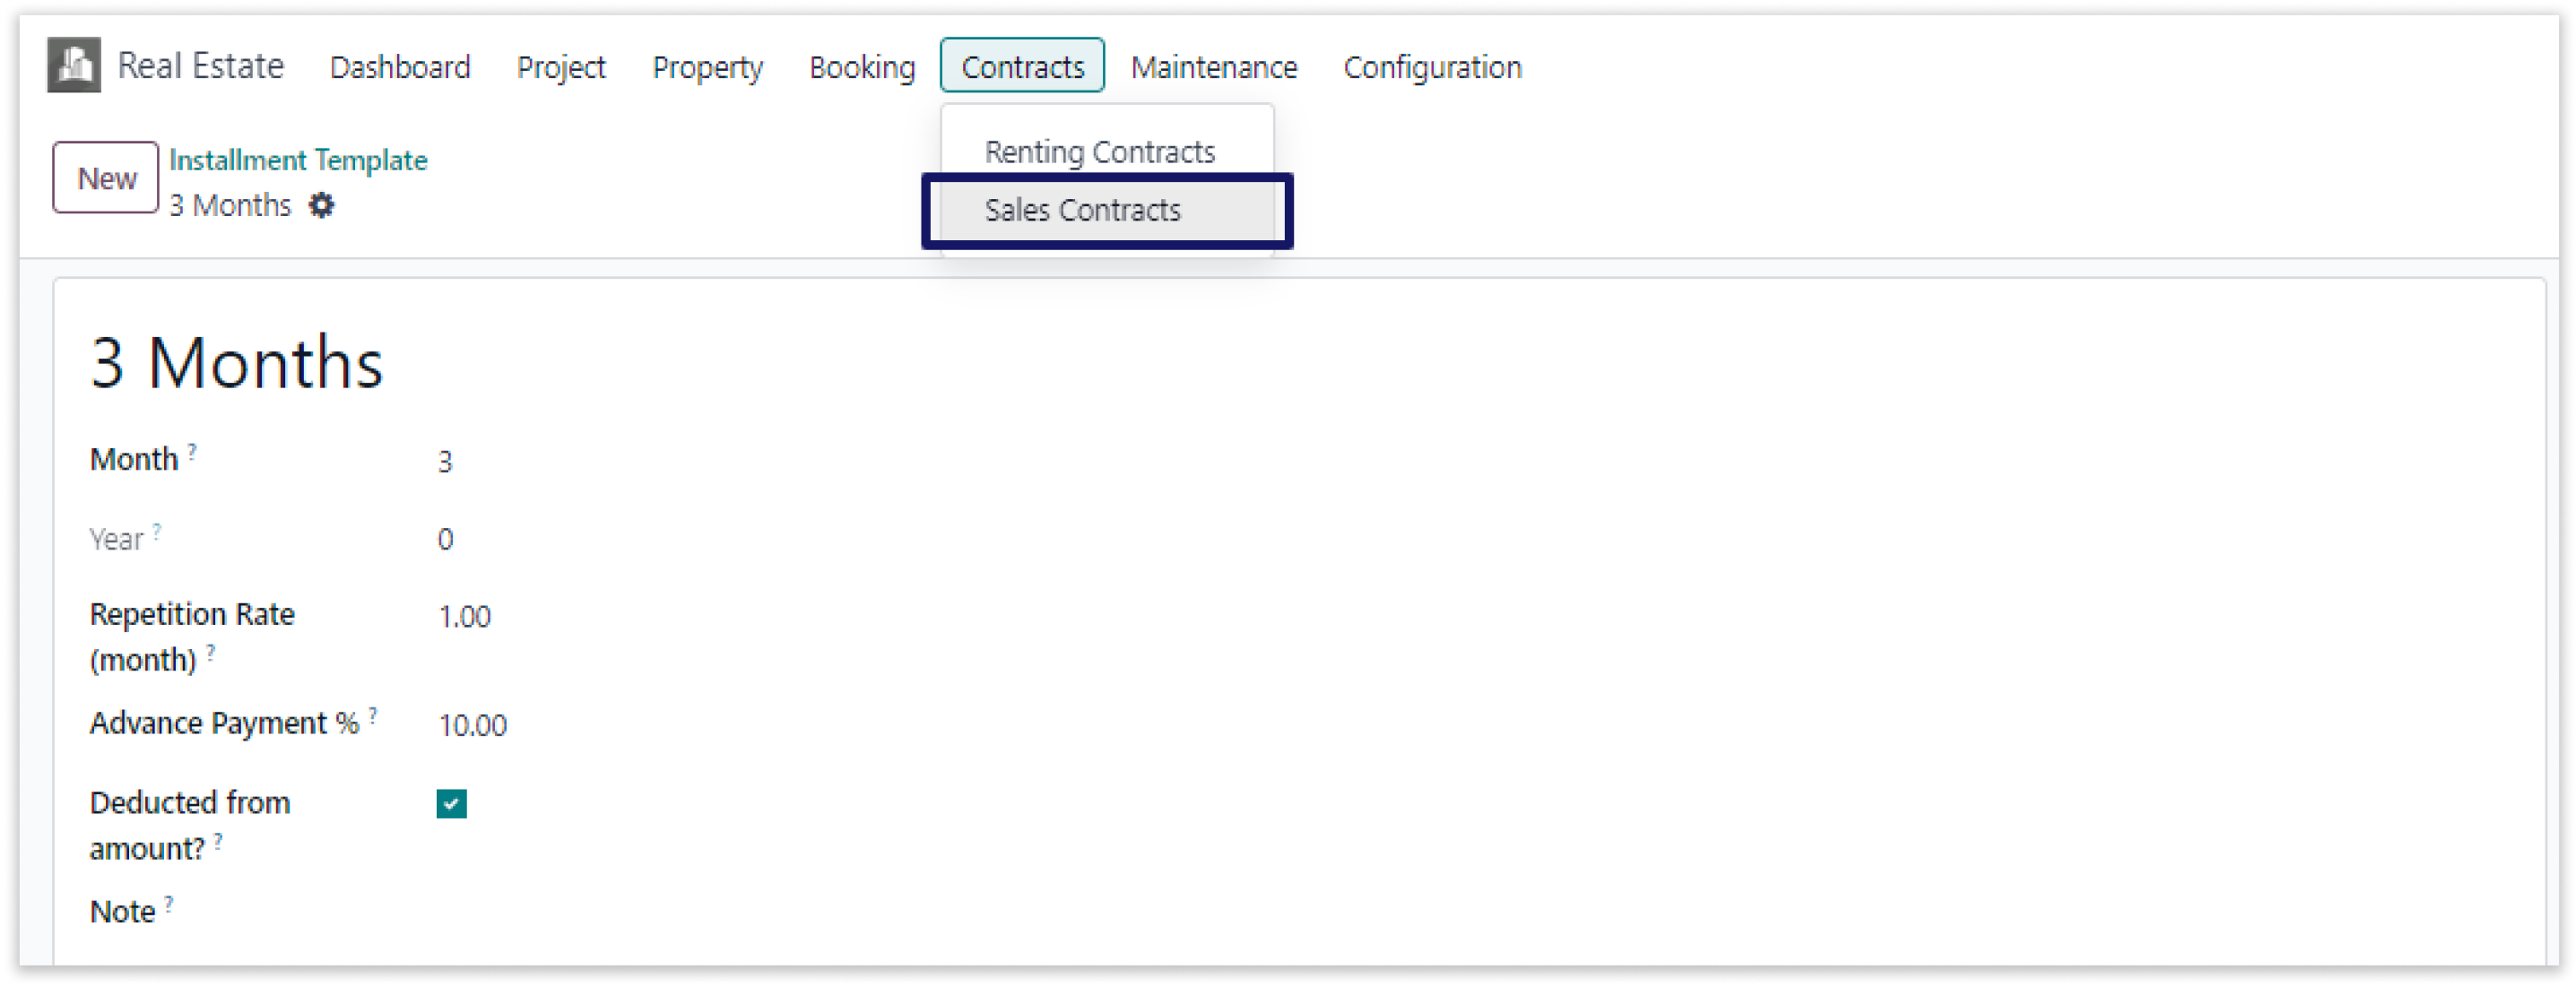
Task: Click the Note field label
Action: click(x=122, y=913)
